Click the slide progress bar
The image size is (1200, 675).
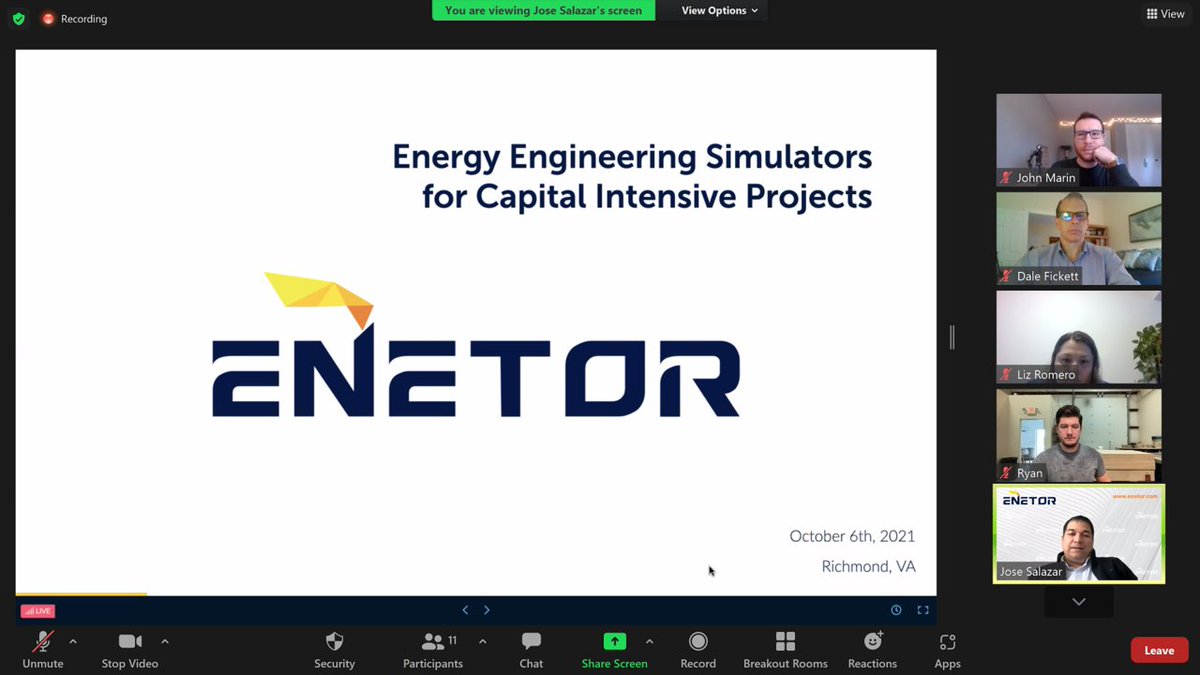tap(476, 594)
